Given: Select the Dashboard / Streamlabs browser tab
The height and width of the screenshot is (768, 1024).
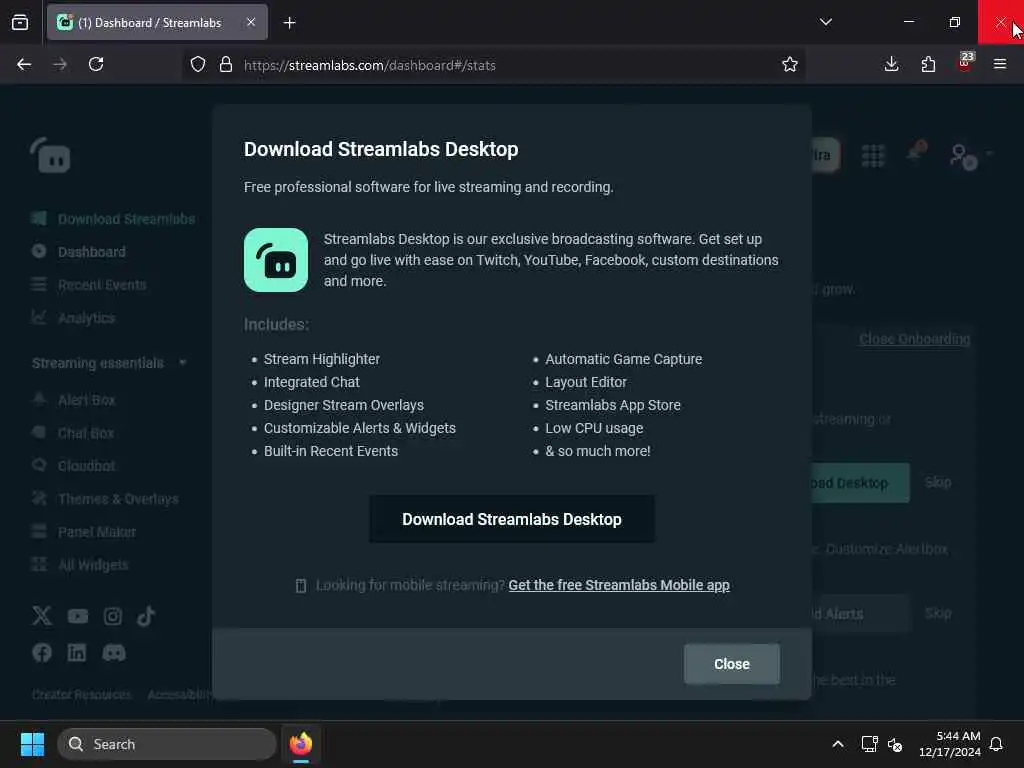Looking at the screenshot, I should 157,23.
